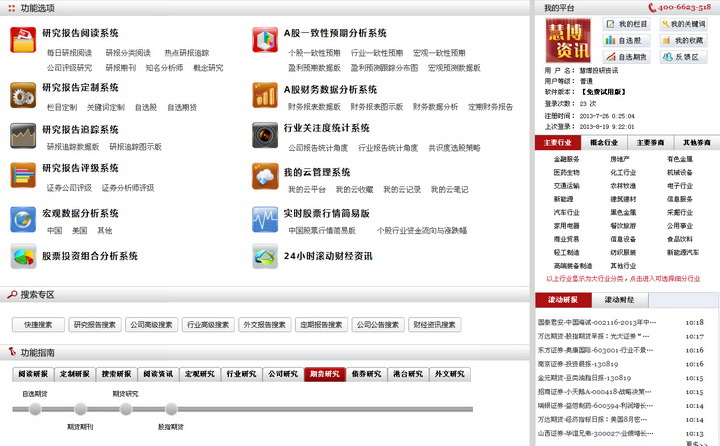Select the 滚动财经 tab
Image resolution: width=720 pixels, height=446 pixels.
(619, 300)
